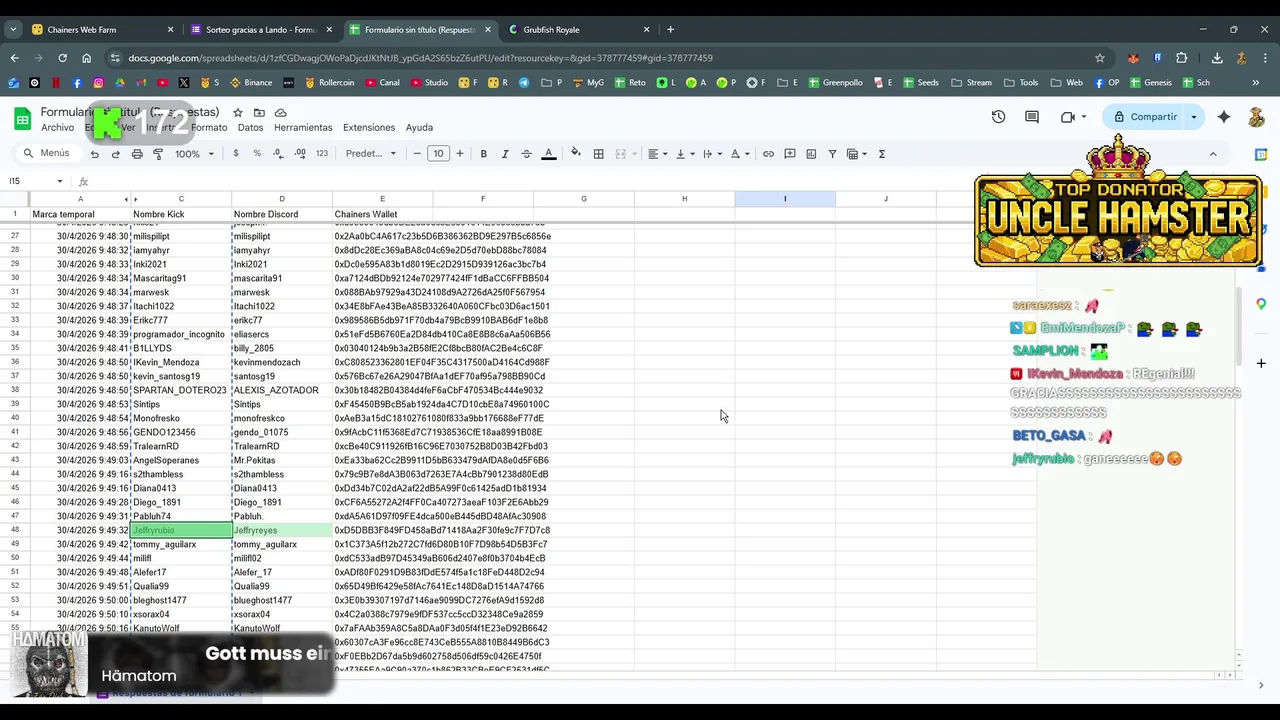Insert a comment from toolbar
The width and height of the screenshot is (1280, 720).
790,154
